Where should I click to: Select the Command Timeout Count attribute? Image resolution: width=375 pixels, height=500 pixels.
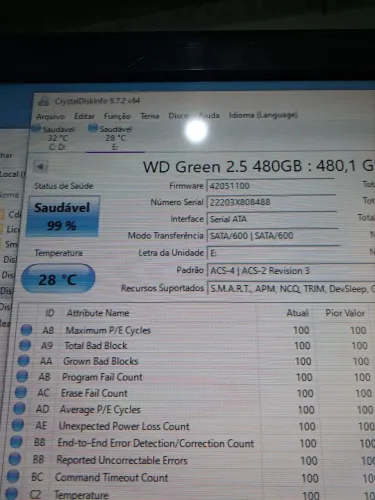coord(112,478)
